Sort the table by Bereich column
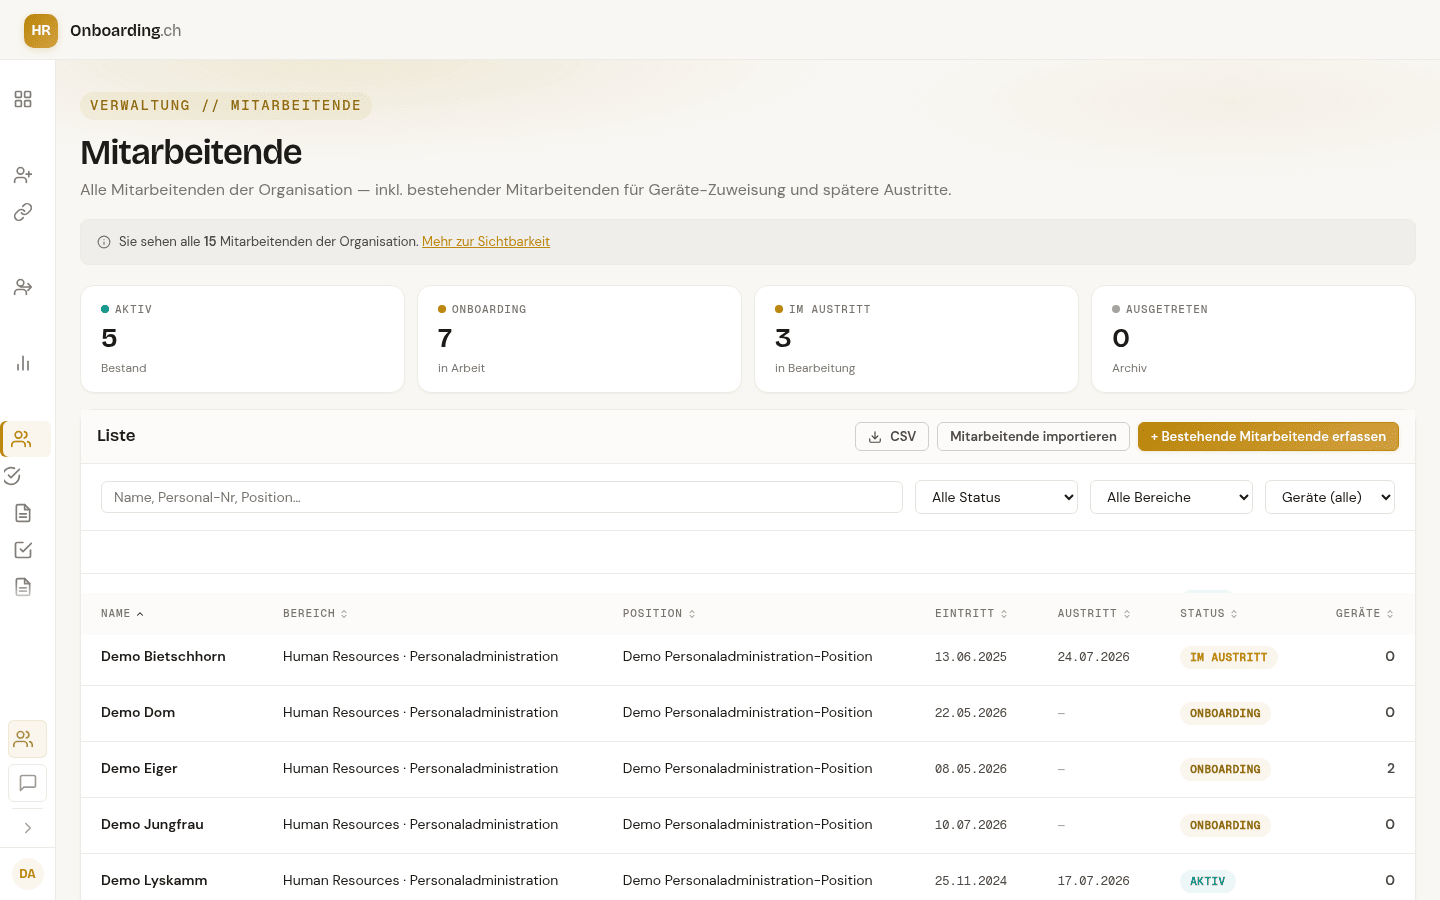Viewport: 1440px width, 900px height. (x=315, y=614)
